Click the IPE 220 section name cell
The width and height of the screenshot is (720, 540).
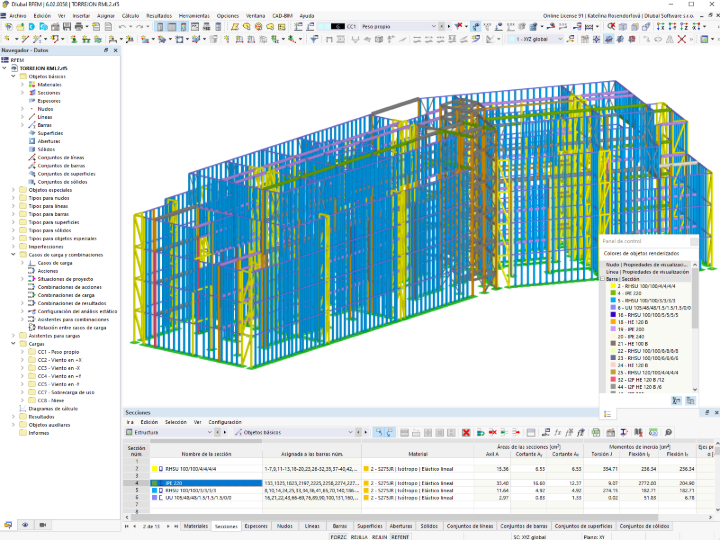[206, 483]
